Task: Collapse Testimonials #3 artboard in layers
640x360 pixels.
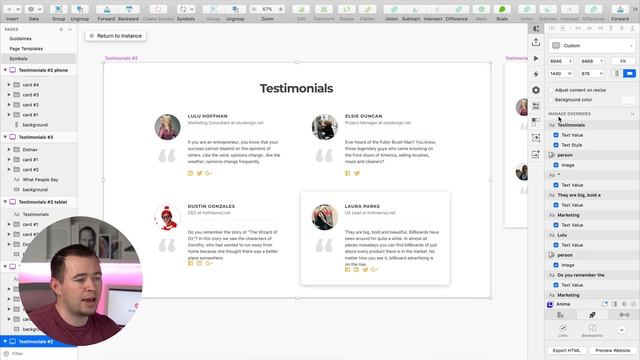Action: (5, 137)
